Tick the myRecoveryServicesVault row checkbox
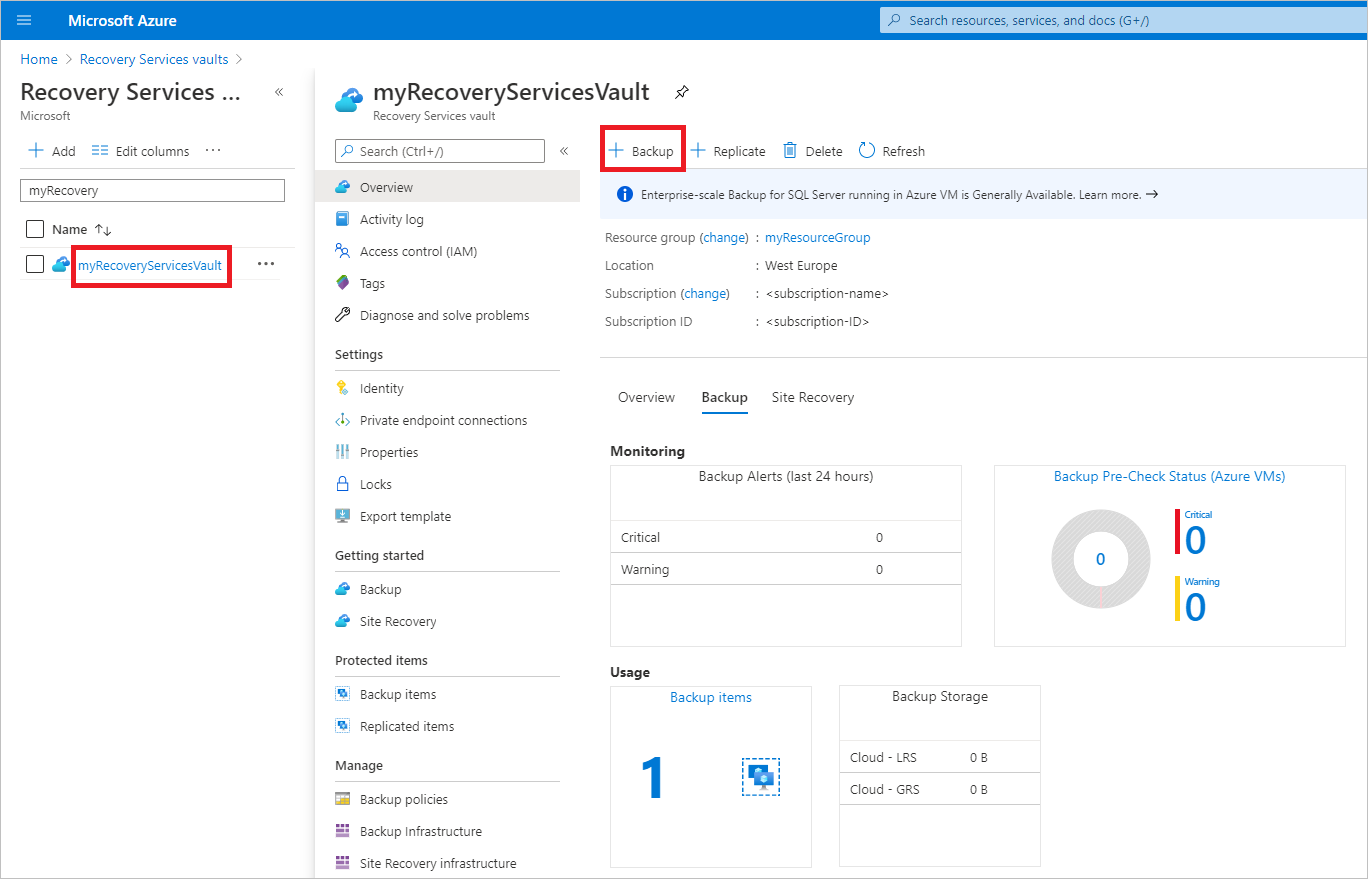Image resolution: width=1368 pixels, height=879 pixels. click(35, 264)
